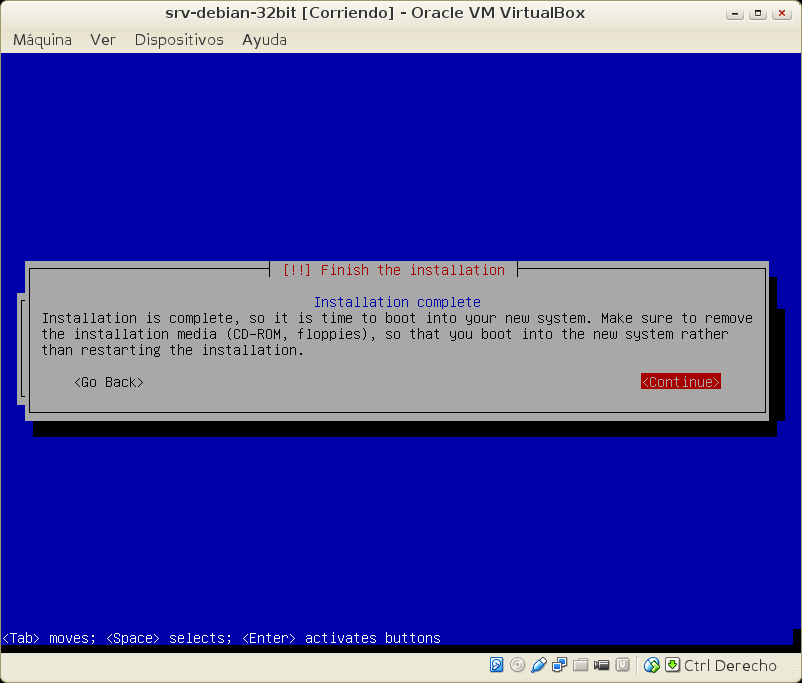The image size is (802, 683).
Task: Open the Ver menu
Action: coord(103,40)
